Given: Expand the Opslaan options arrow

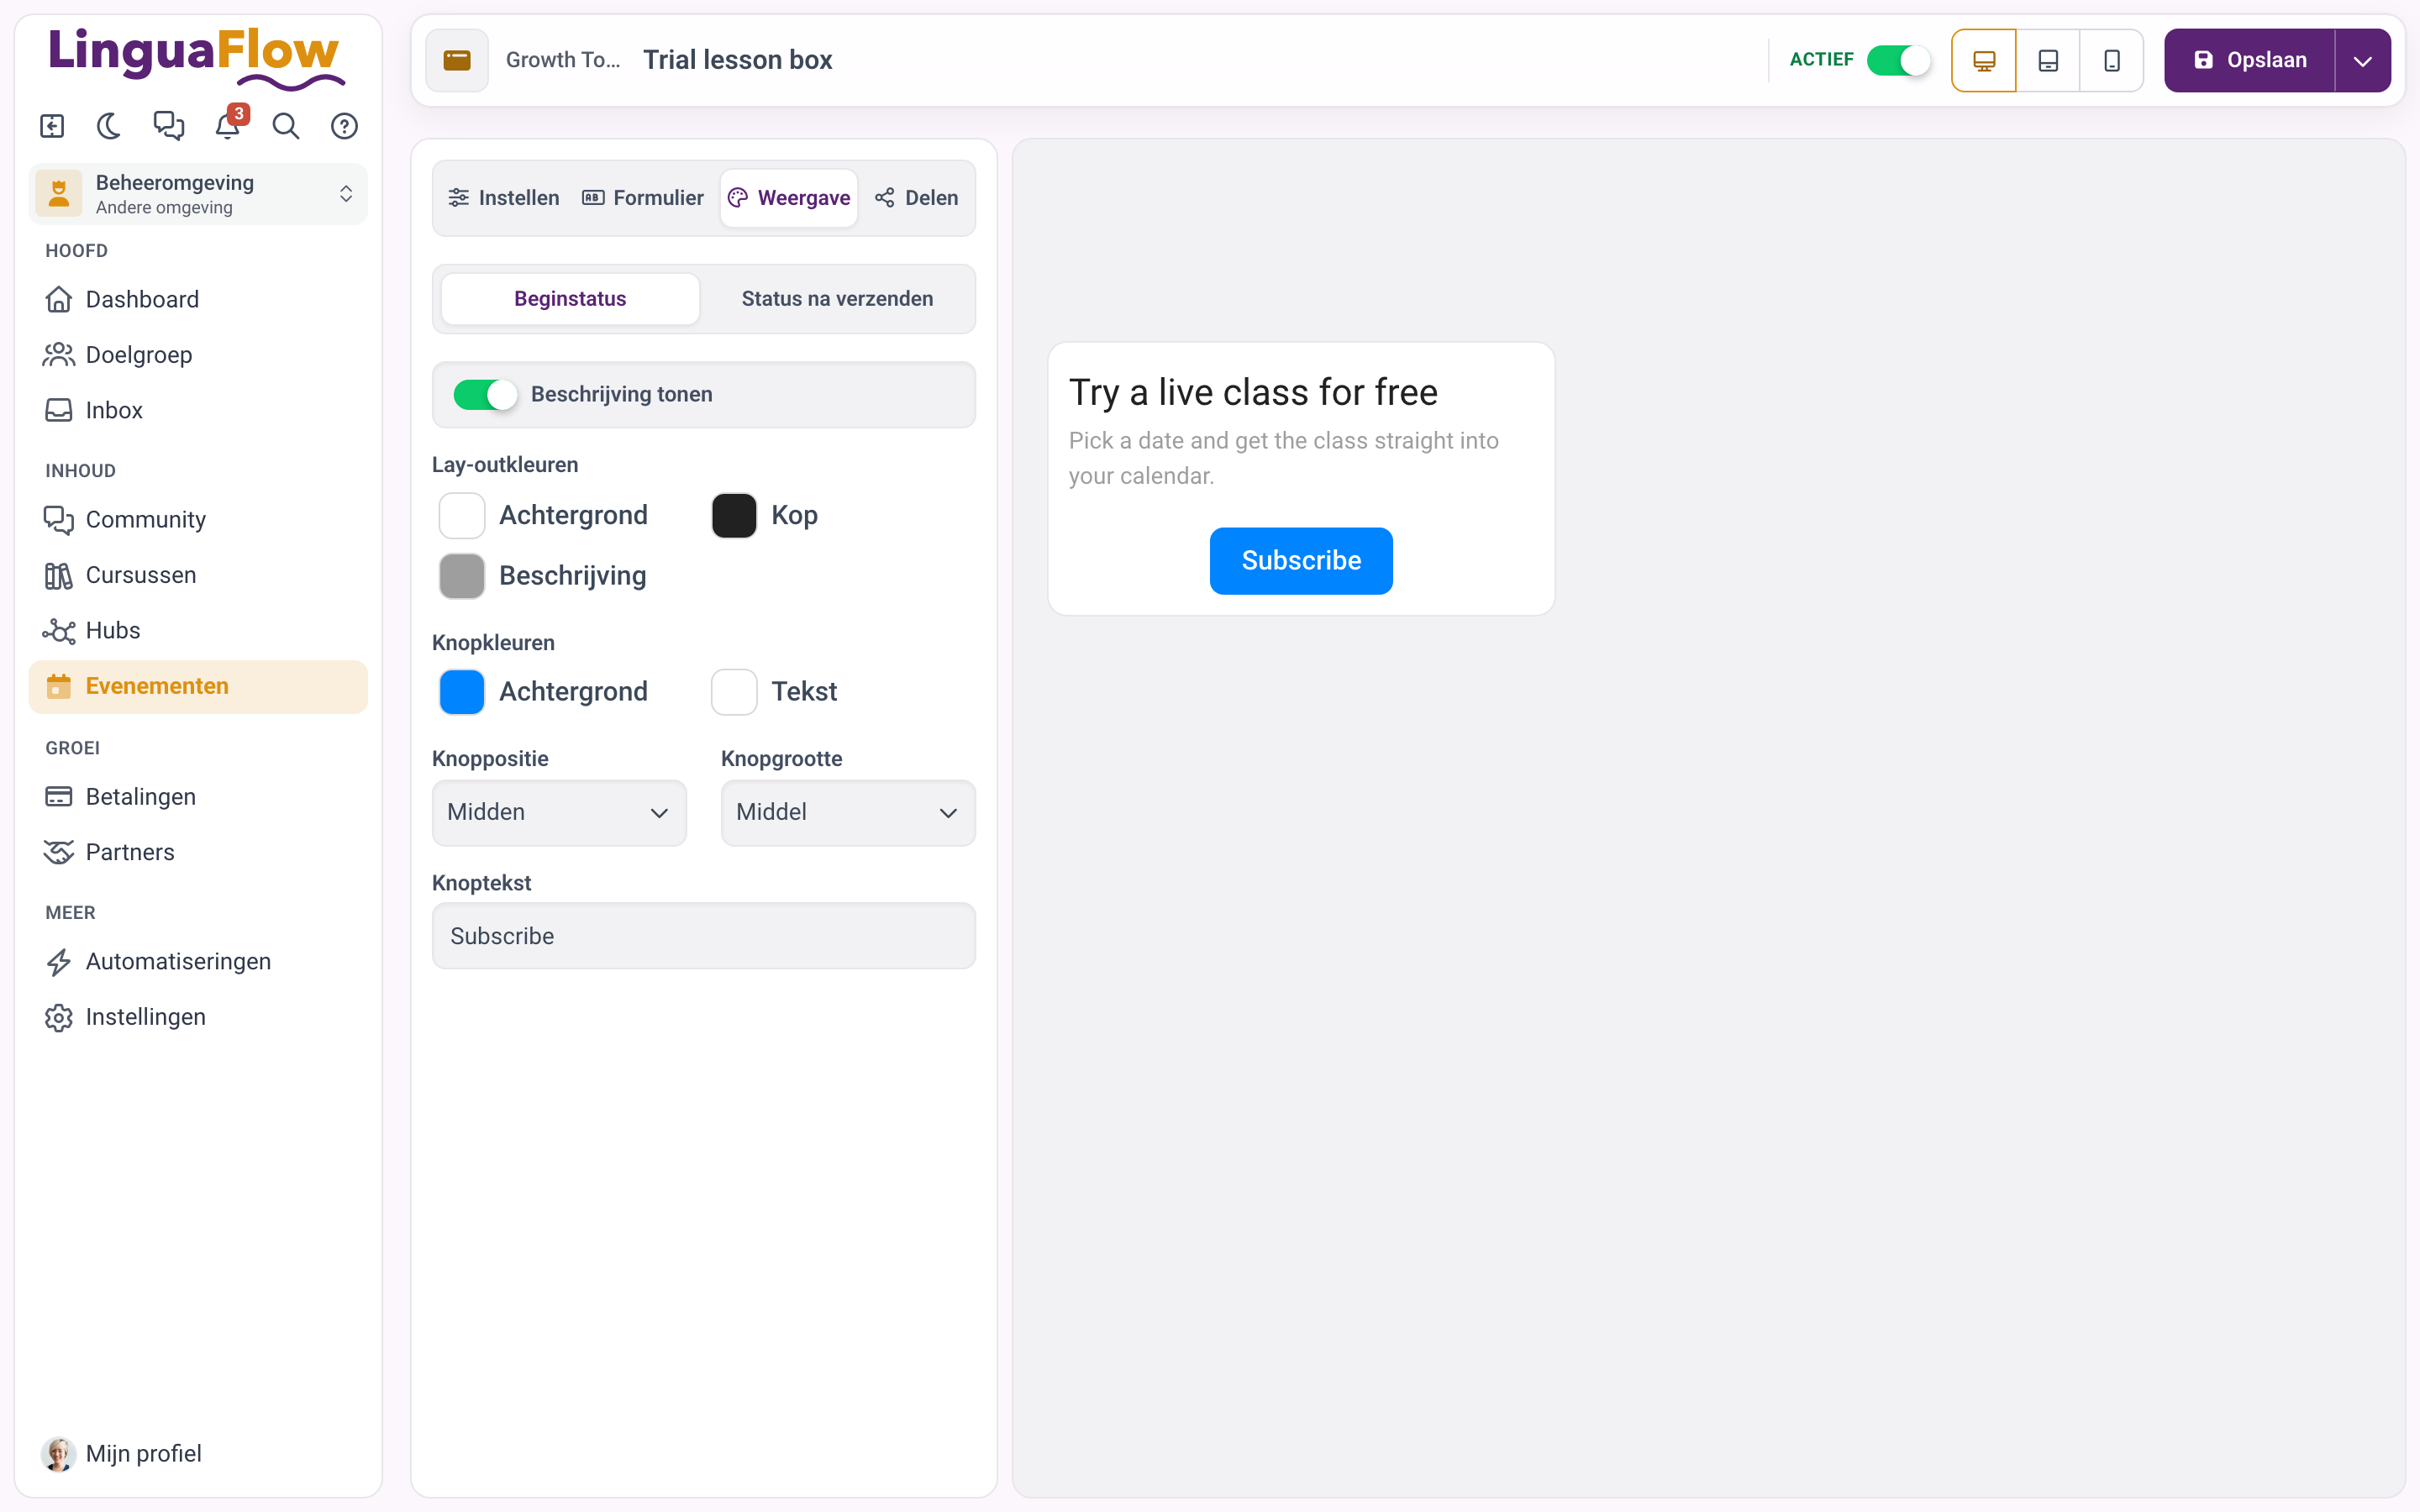Looking at the screenshot, I should pyautogui.click(x=2362, y=60).
